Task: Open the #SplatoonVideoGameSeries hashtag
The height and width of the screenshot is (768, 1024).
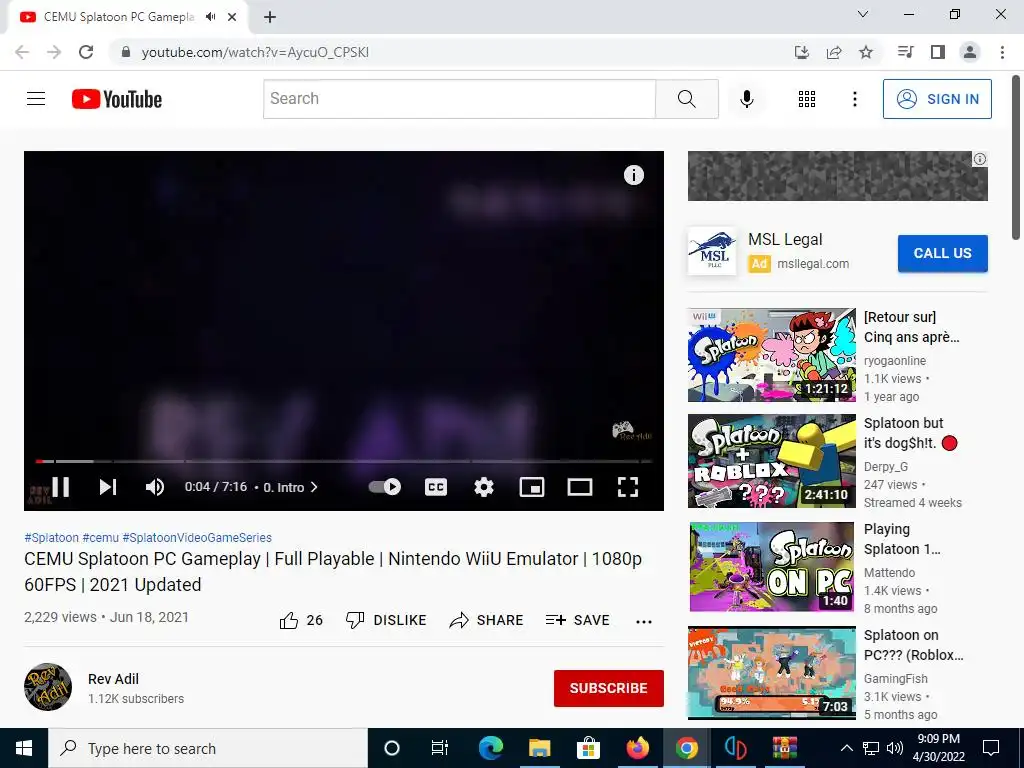Action: 197,537
